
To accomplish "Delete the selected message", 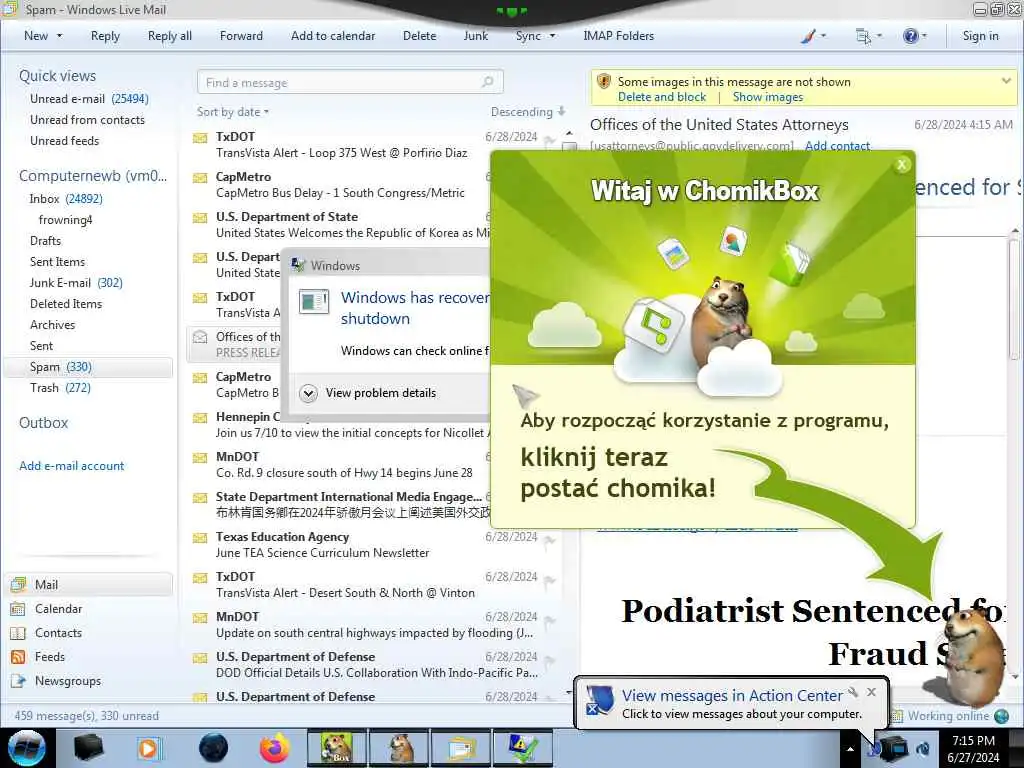I will pyautogui.click(x=419, y=36).
